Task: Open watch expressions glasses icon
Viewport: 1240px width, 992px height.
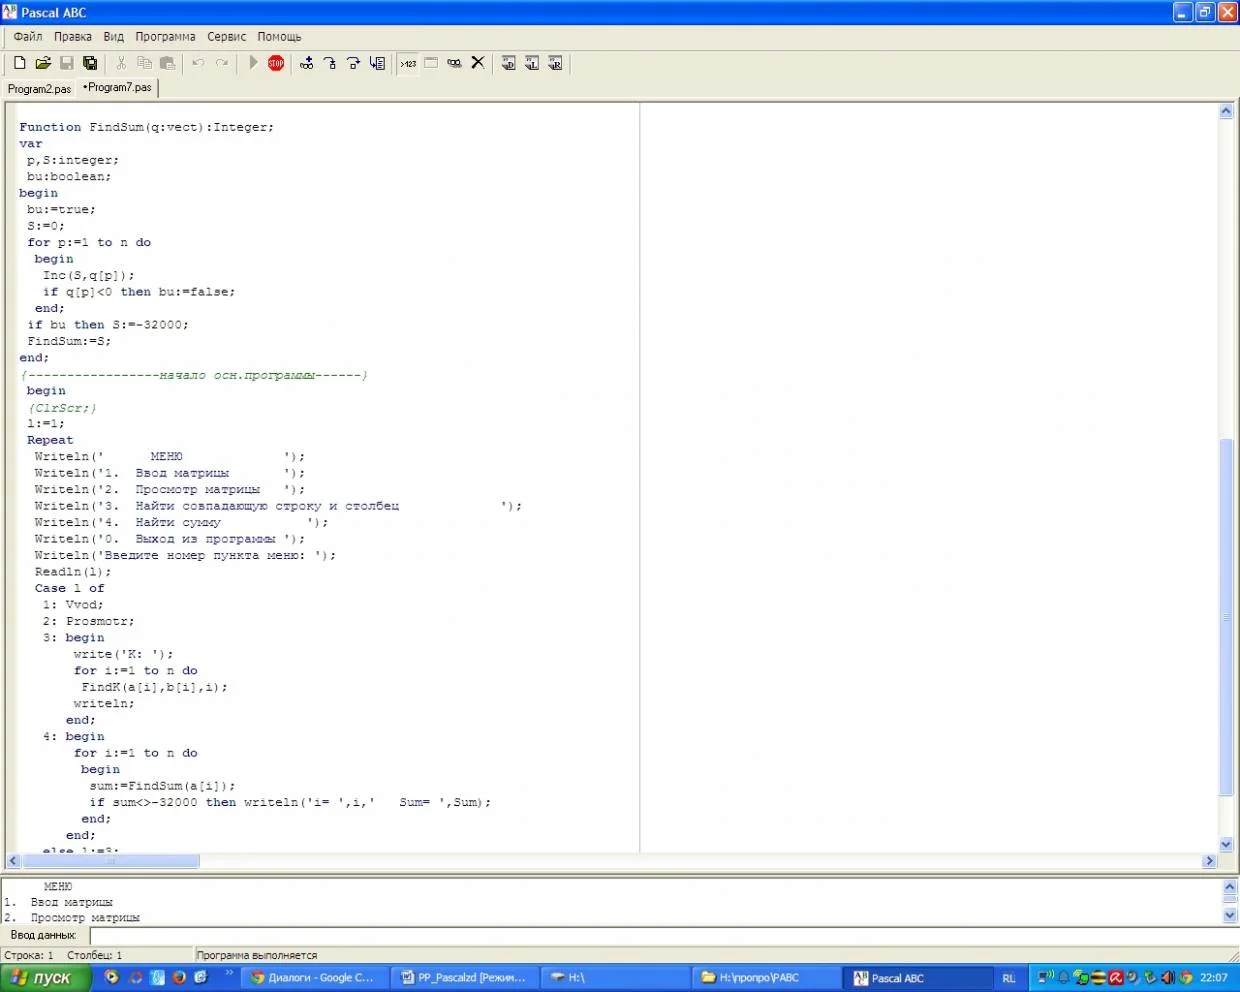Action: point(455,63)
